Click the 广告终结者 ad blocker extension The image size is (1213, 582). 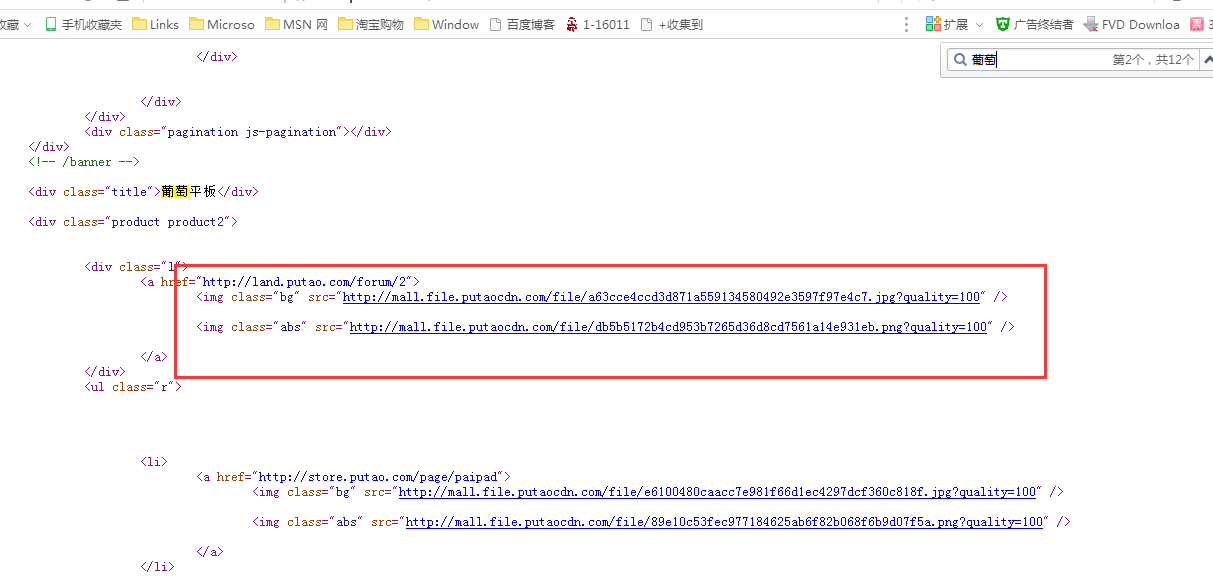1034,24
